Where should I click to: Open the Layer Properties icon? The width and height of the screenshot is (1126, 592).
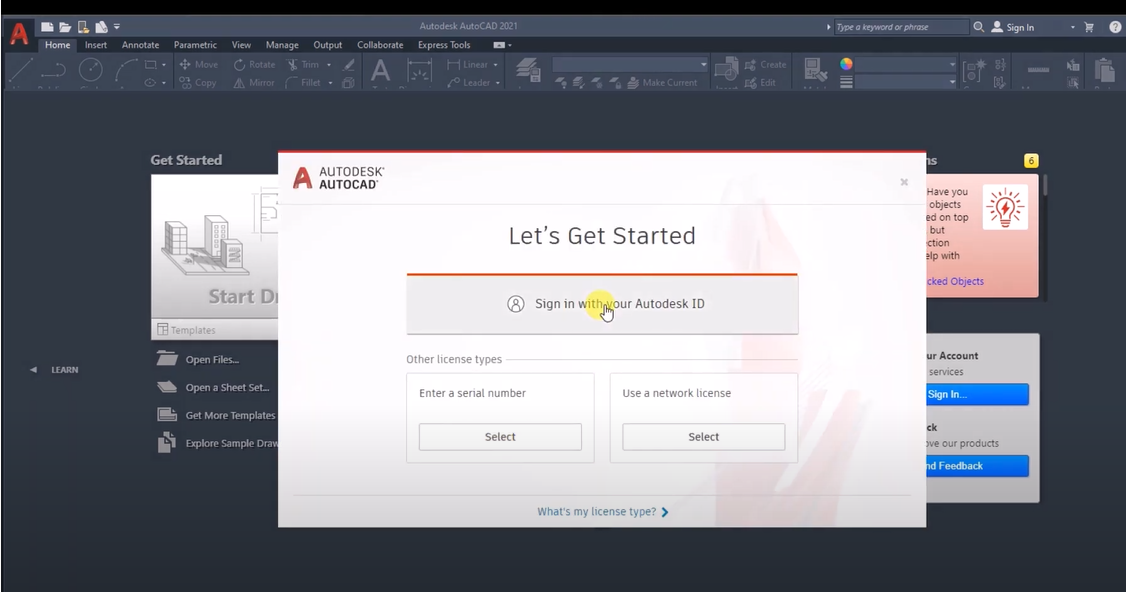pyautogui.click(x=528, y=70)
